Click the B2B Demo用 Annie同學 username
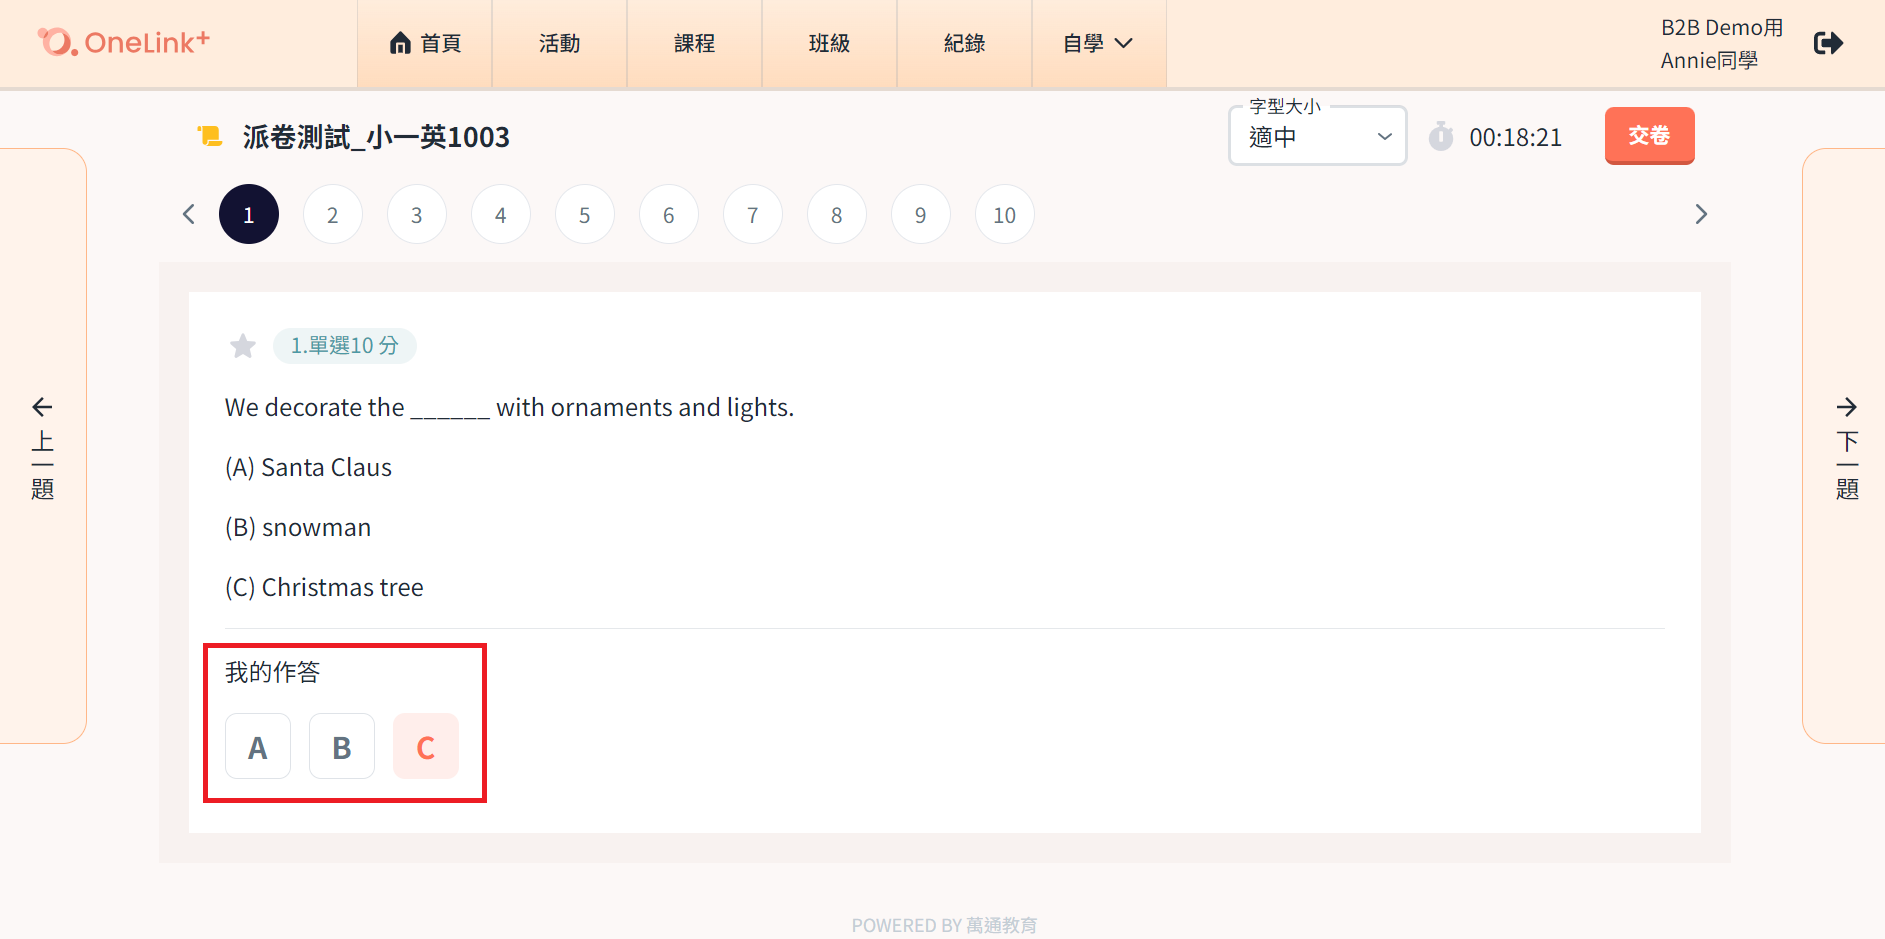1885x939 pixels. point(1722,44)
